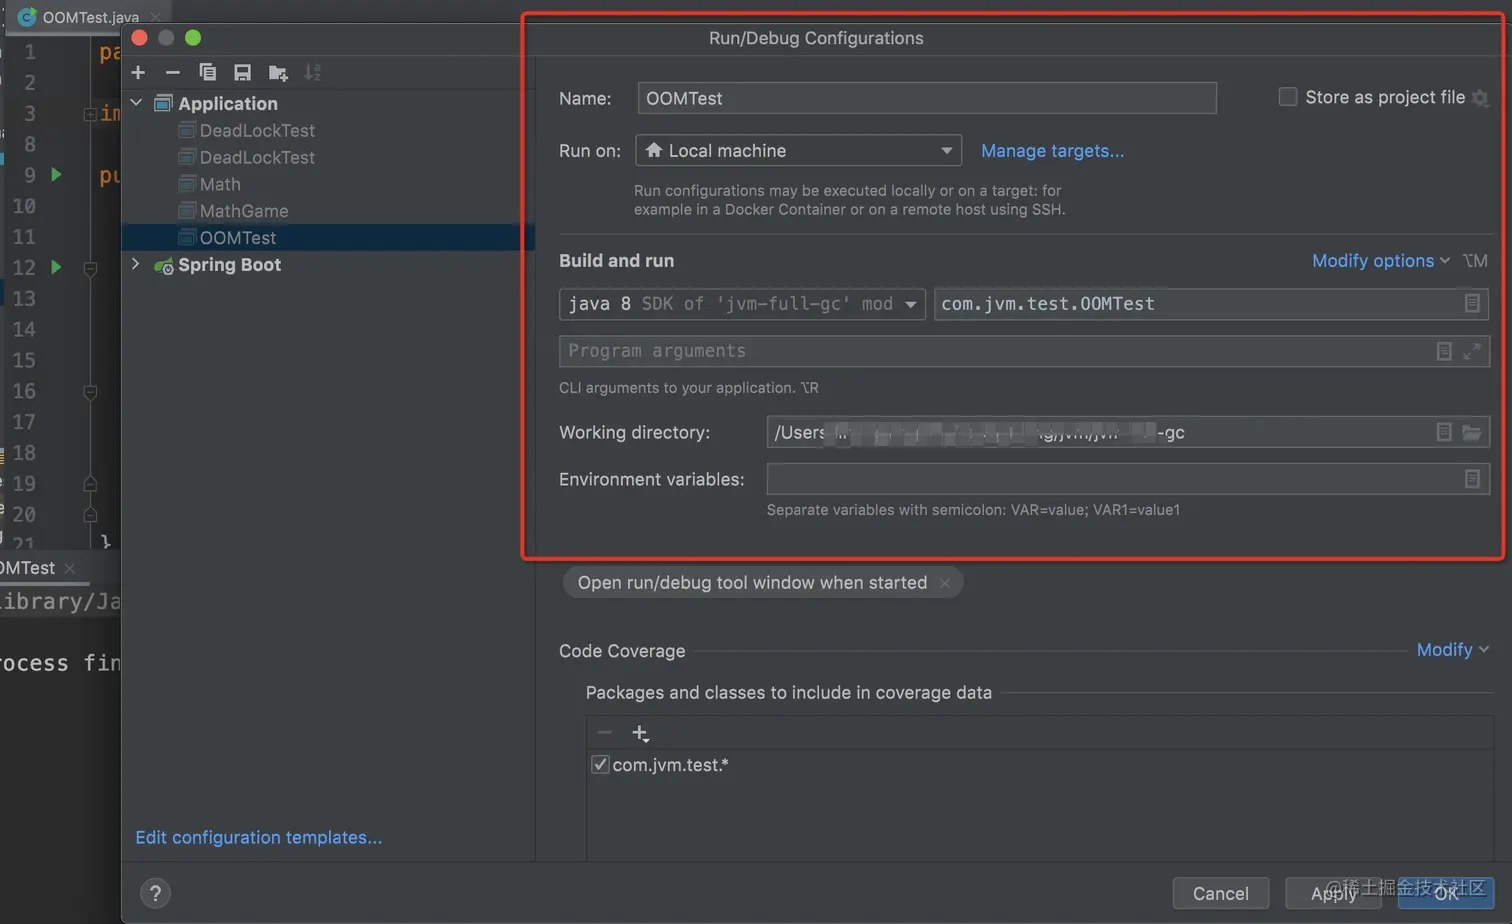Screen dimensions: 1512x924
Task: Click the help question mark button
Action: [155, 893]
